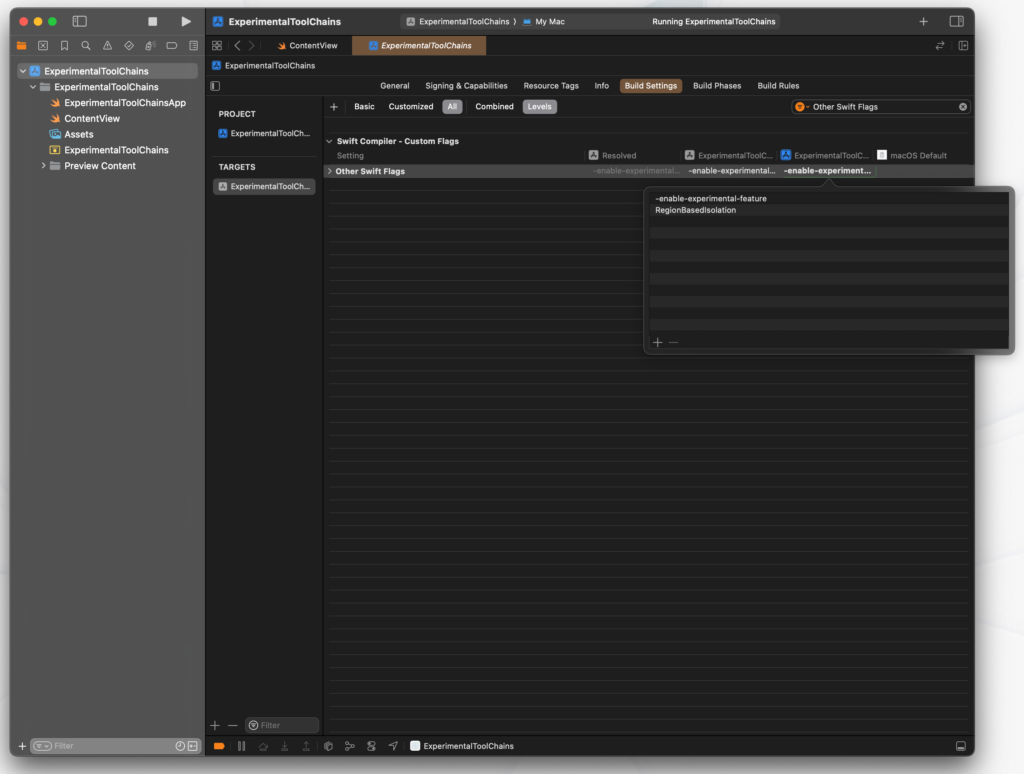Open the Bookmark navigator
This screenshot has width=1024, height=774.
pos(65,46)
